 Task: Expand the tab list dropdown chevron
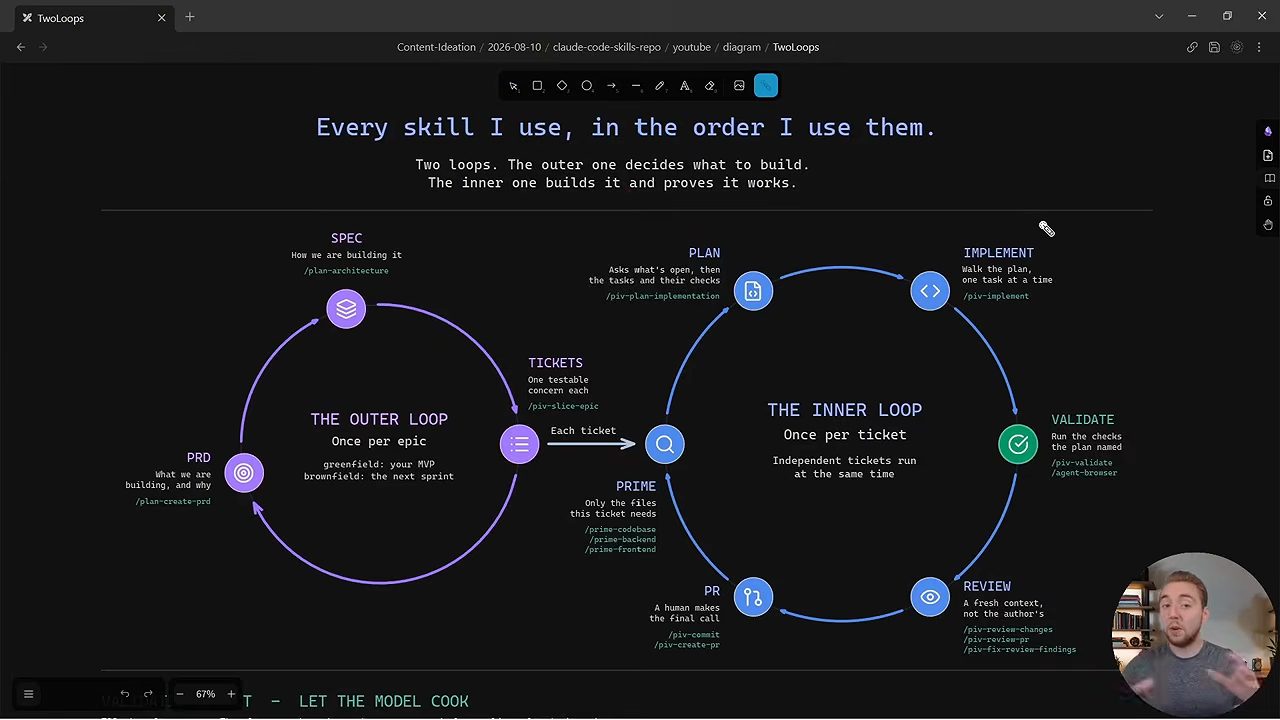pyautogui.click(x=1159, y=17)
